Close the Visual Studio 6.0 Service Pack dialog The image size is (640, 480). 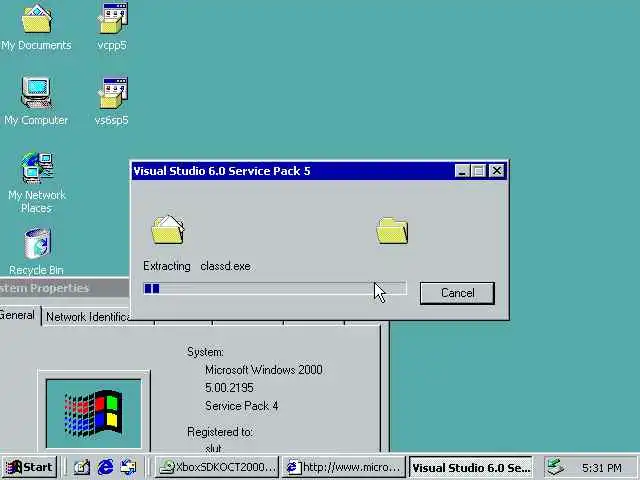[497, 171]
